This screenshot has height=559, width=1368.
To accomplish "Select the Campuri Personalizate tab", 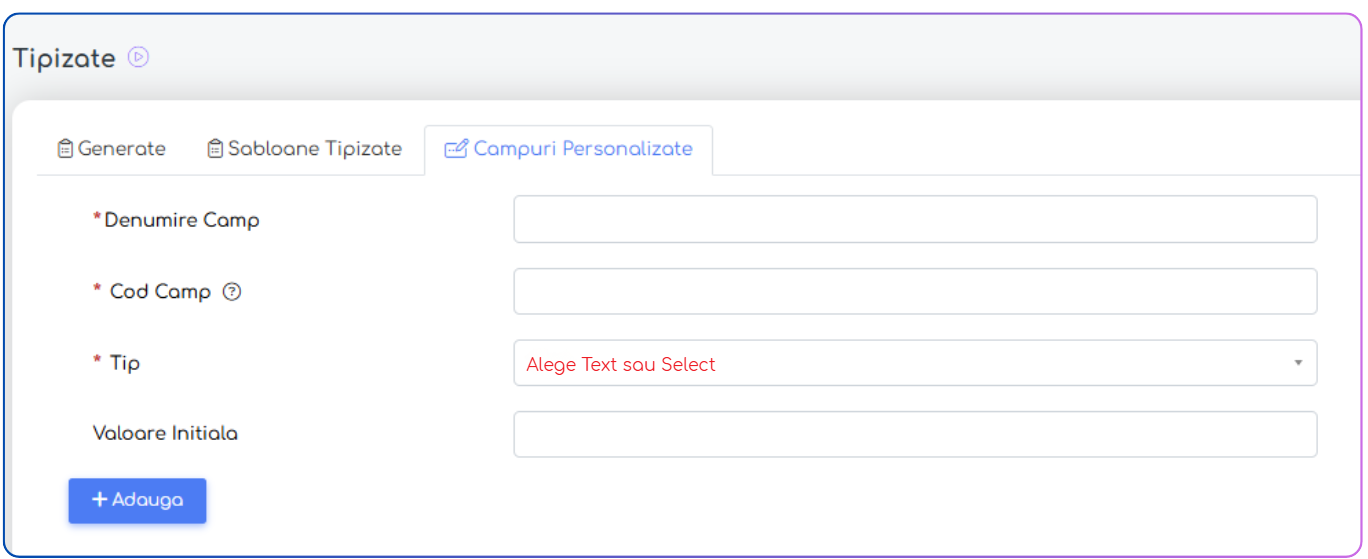I will (582, 149).
